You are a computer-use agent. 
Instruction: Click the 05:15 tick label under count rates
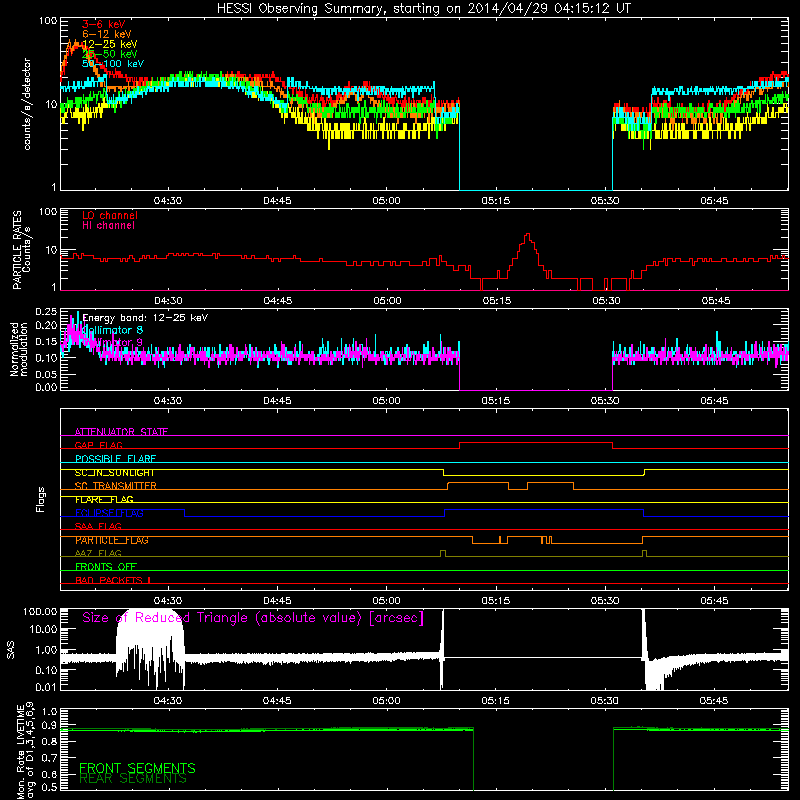[495, 201]
